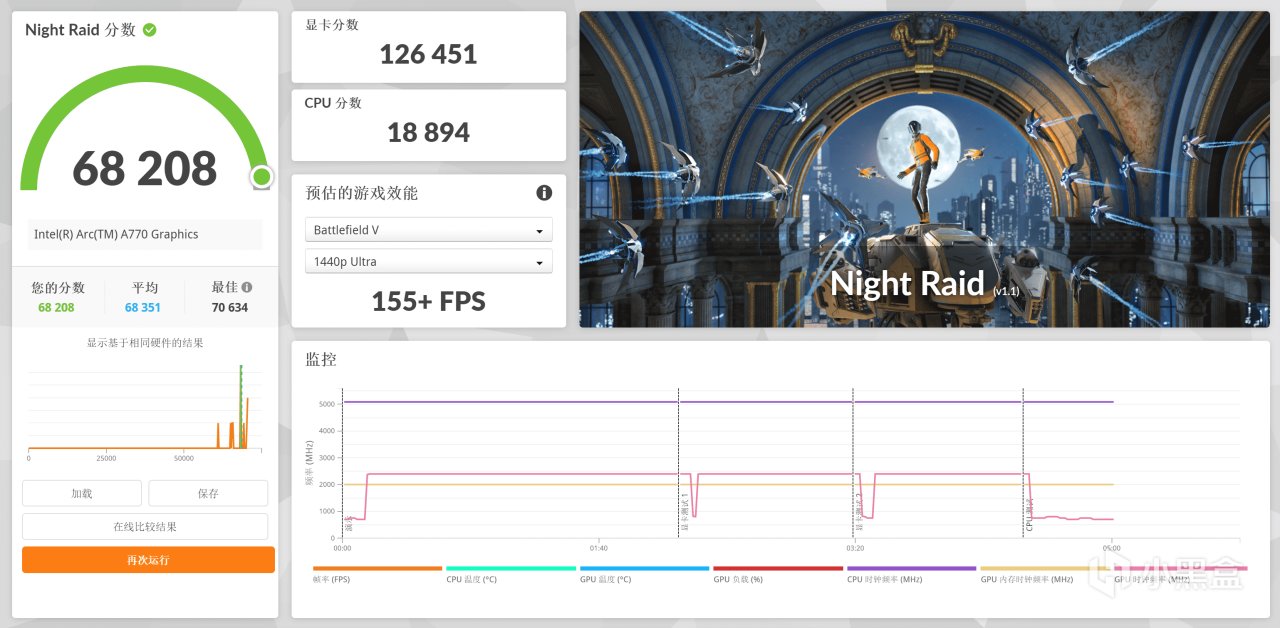This screenshot has height=628, width=1280.
Task: Click the info icon next to 最佳
Action: point(247,287)
